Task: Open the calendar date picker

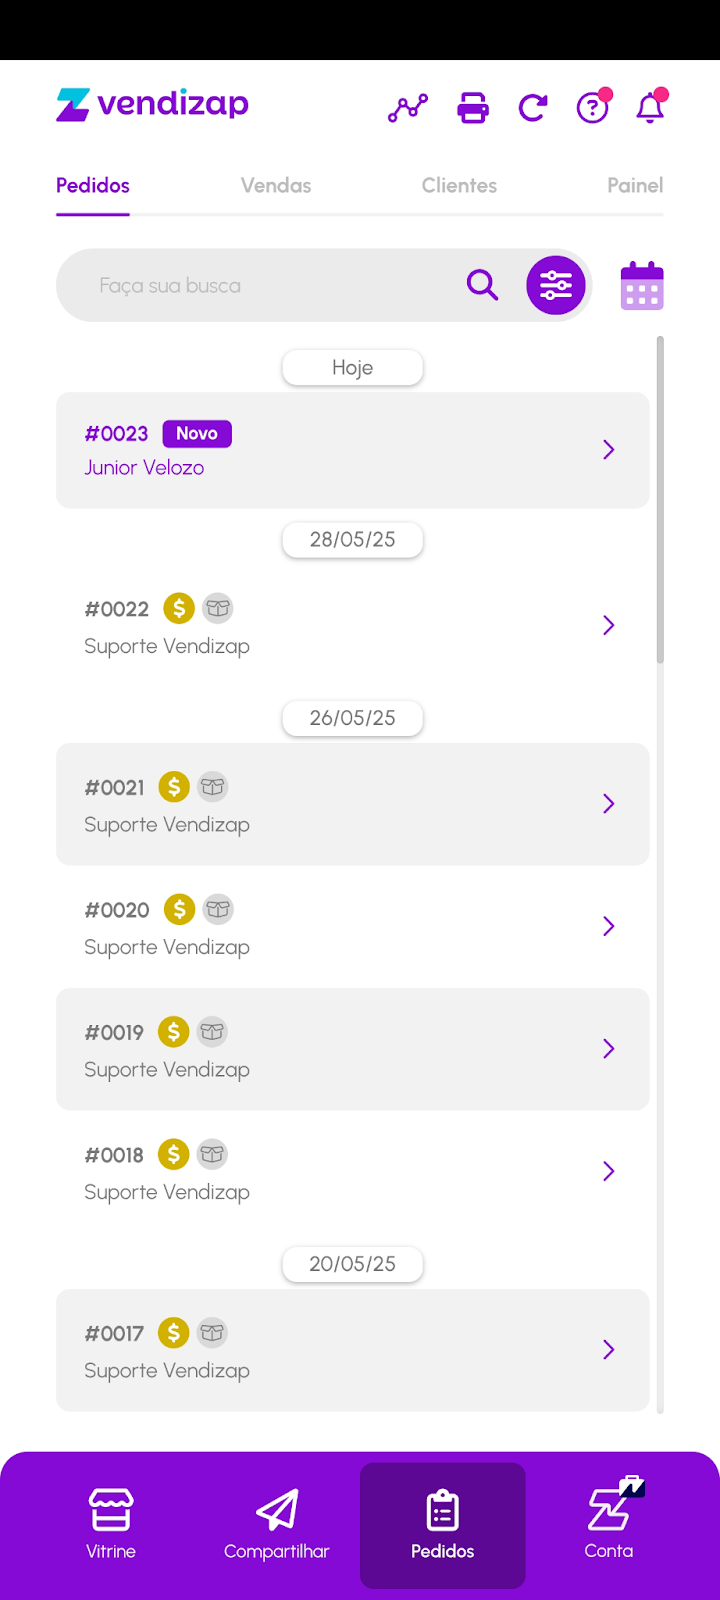Action: tap(642, 286)
